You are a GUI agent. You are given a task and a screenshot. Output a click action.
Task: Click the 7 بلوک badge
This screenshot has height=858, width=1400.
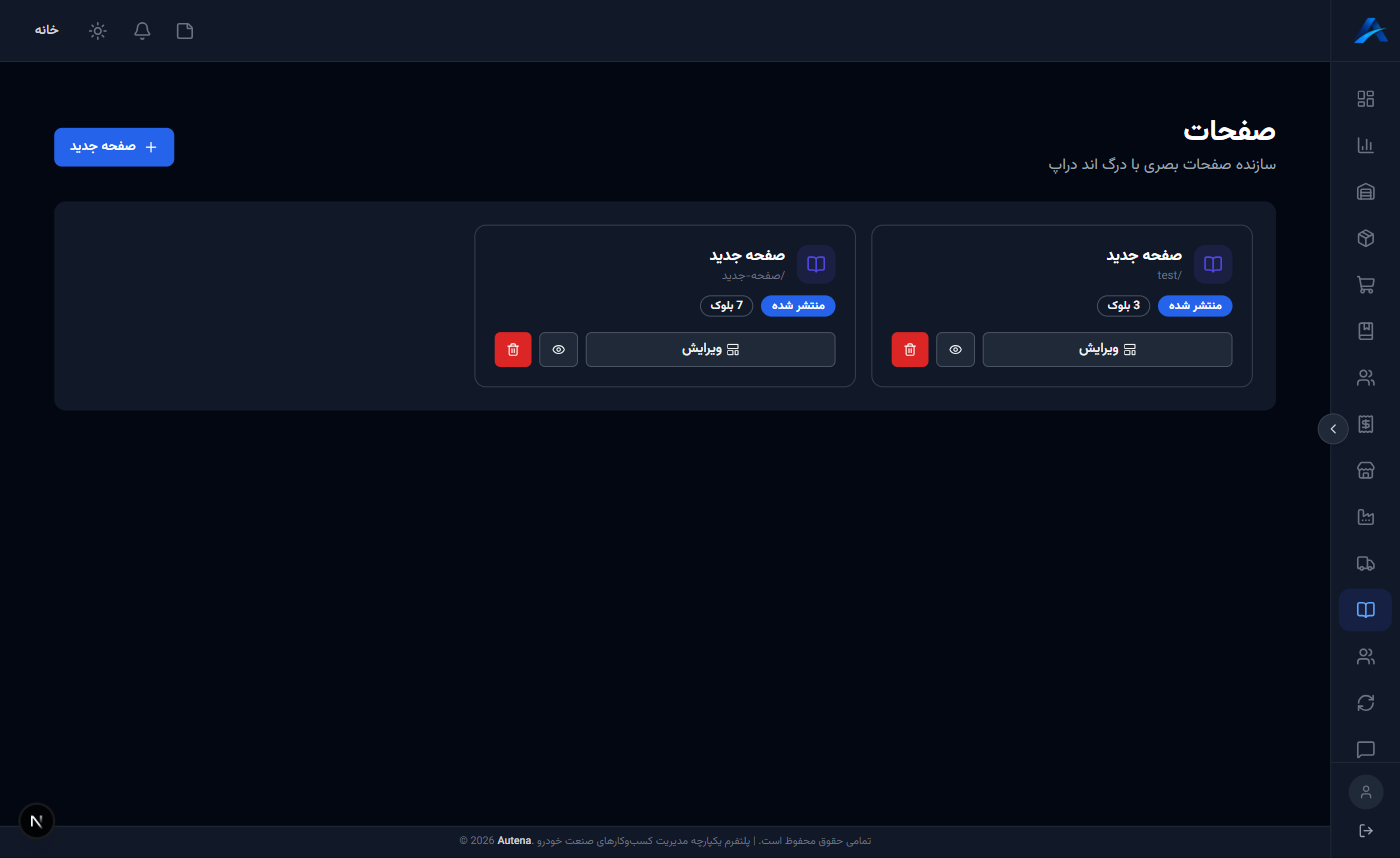tap(727, 306)
